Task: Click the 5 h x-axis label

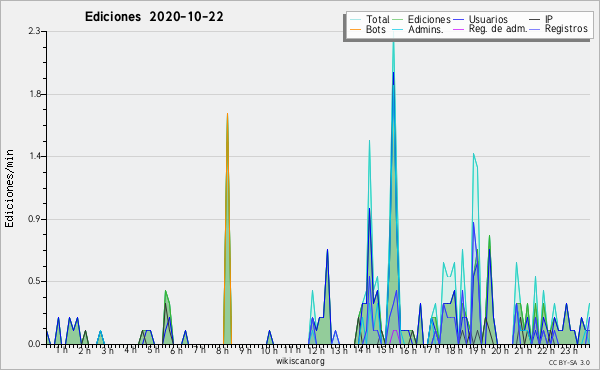Action: (x=153, y=350)
